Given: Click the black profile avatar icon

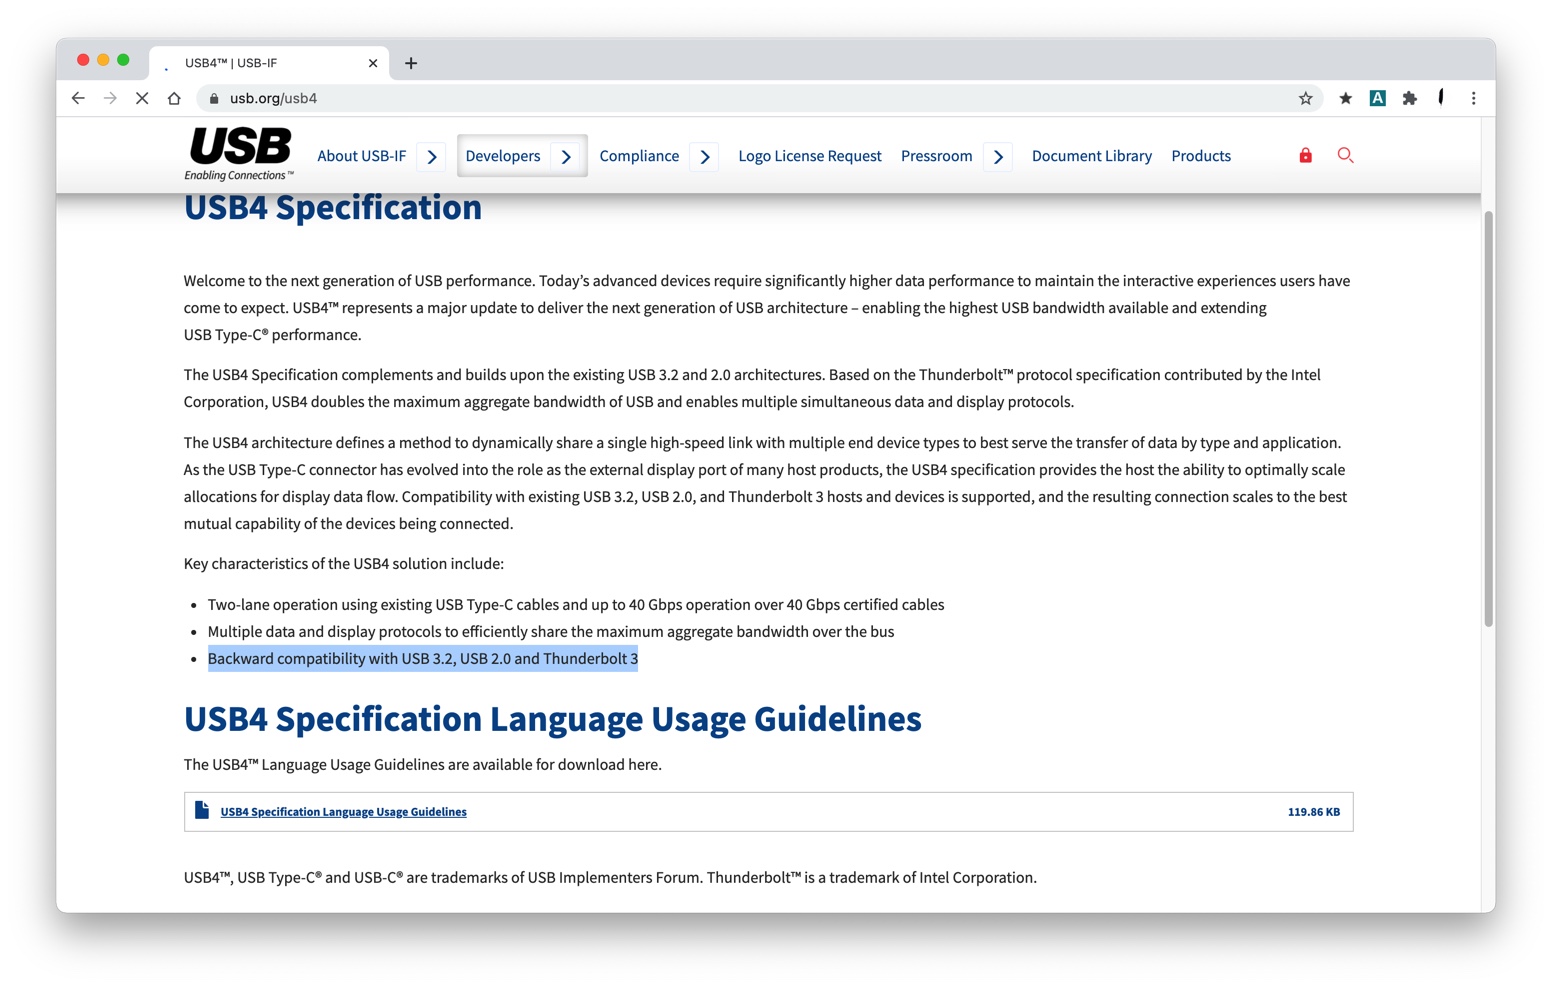Looking at the screenshot, I should coord(1441,97).
